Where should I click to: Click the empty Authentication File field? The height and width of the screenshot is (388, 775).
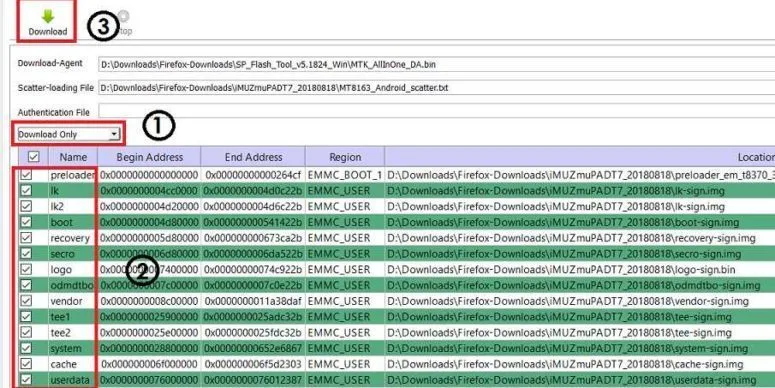tap(436, 112)
